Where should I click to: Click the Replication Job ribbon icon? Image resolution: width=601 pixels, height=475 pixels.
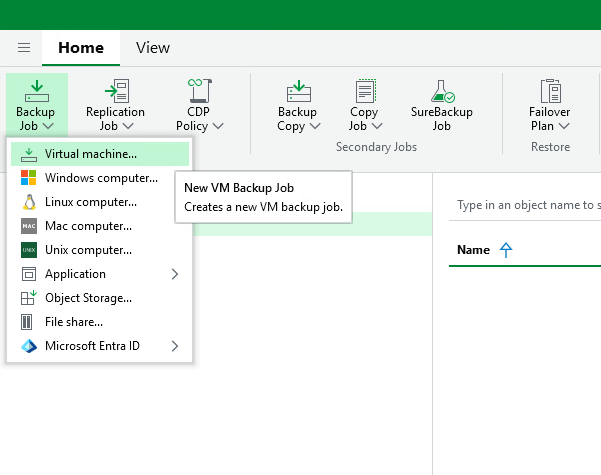click(x=117, y=91)
